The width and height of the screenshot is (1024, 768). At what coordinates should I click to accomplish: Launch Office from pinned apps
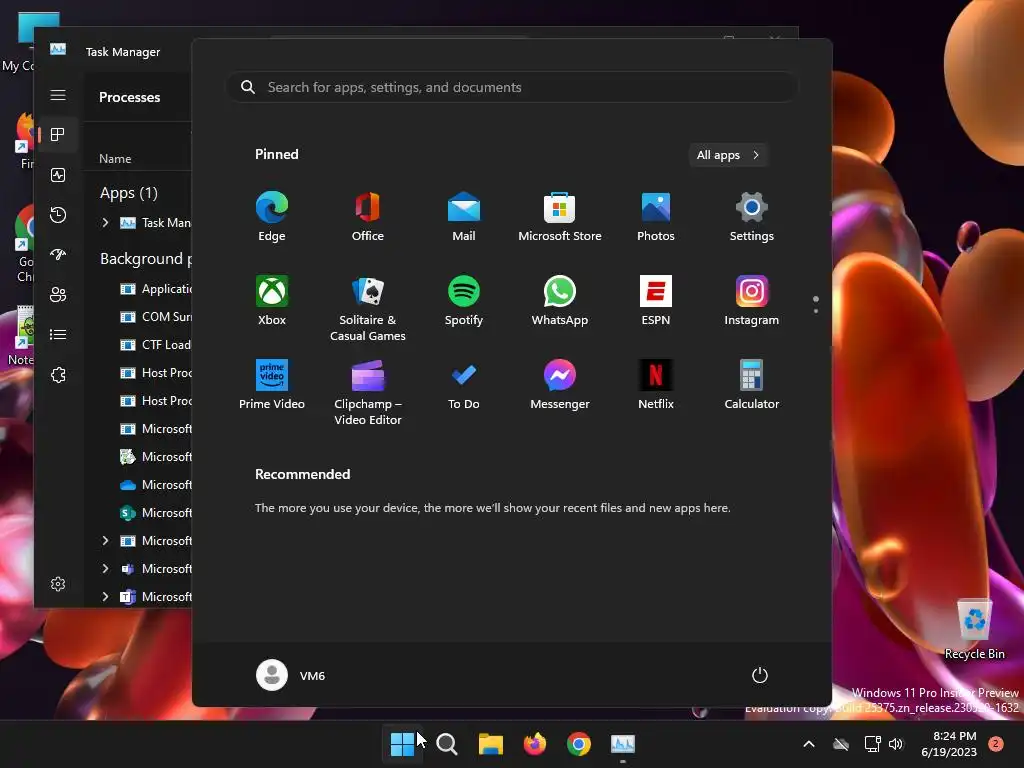coord(368,217)
